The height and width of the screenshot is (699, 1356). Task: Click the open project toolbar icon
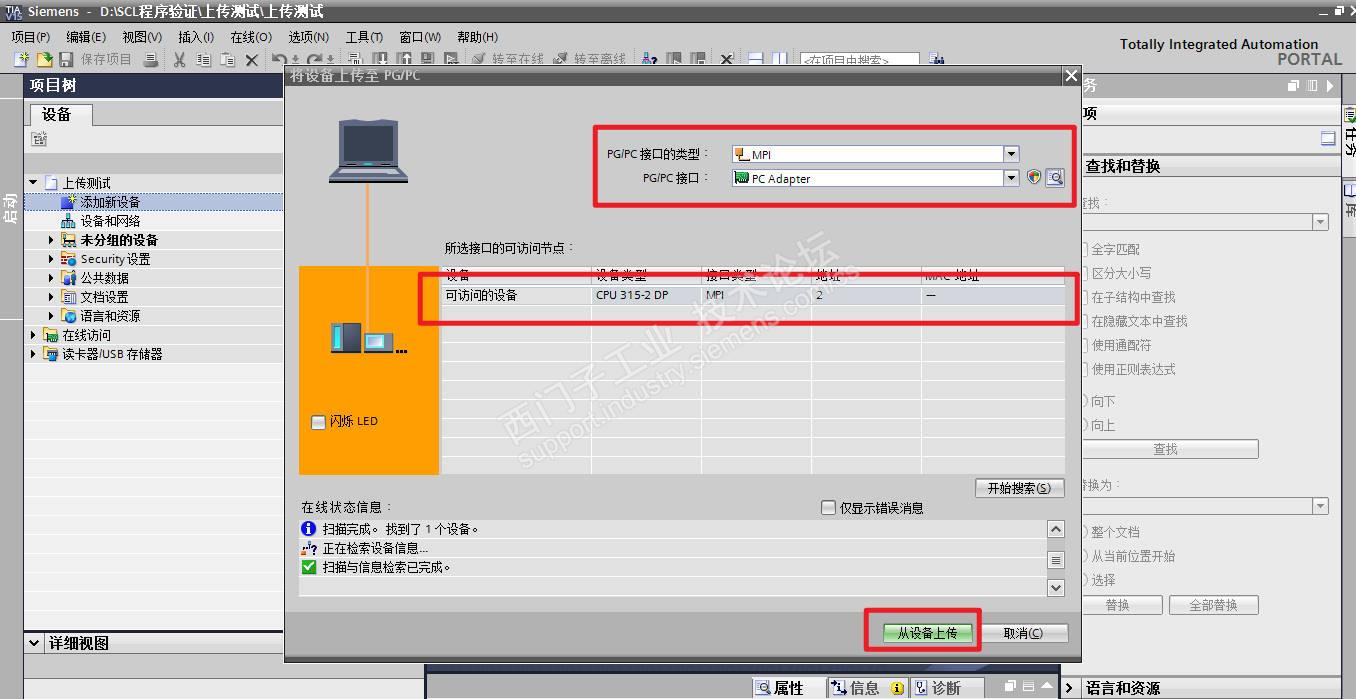(x=44, y=60)
